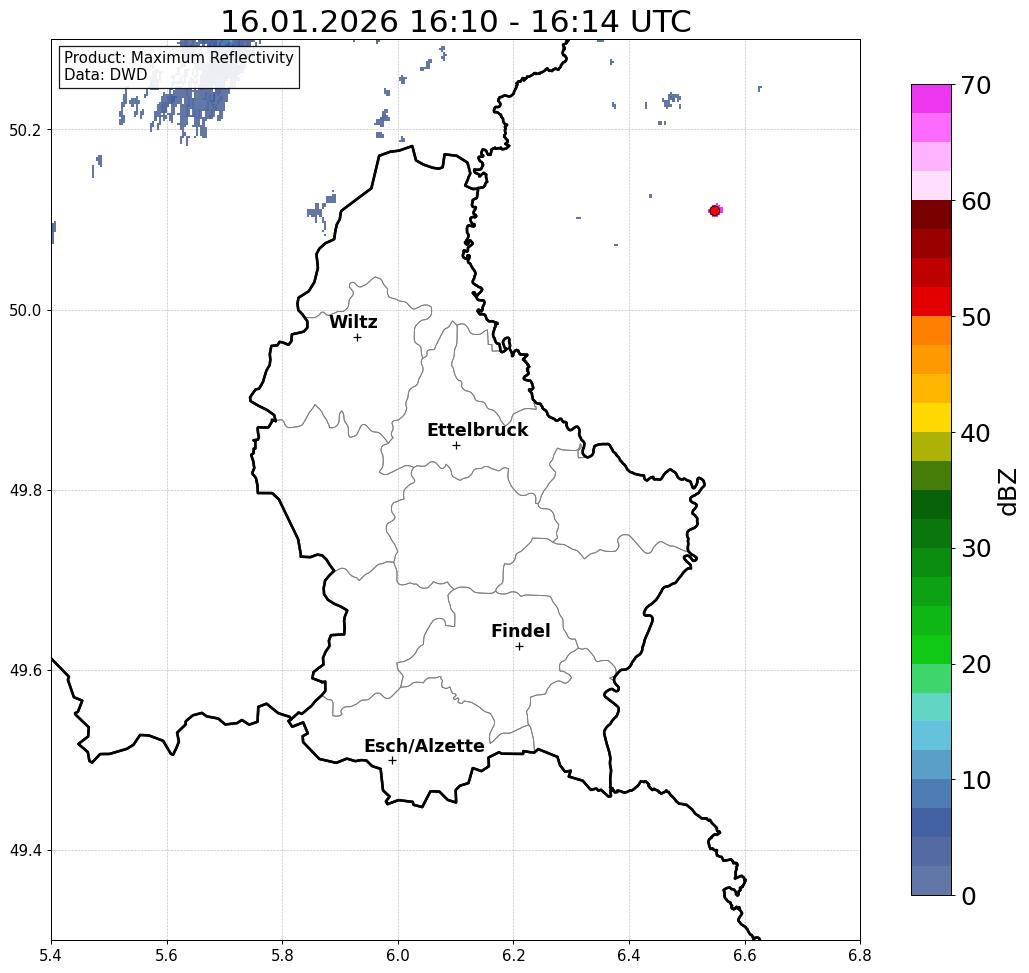Click the colorbar tick value 60
Screen dimensions: 1029x973
coord(975,201)
